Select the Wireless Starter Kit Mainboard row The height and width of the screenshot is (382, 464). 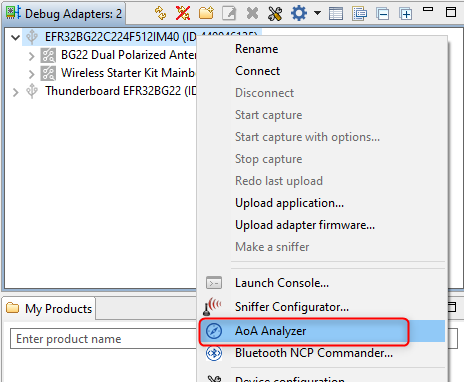(x=128, y=73)
